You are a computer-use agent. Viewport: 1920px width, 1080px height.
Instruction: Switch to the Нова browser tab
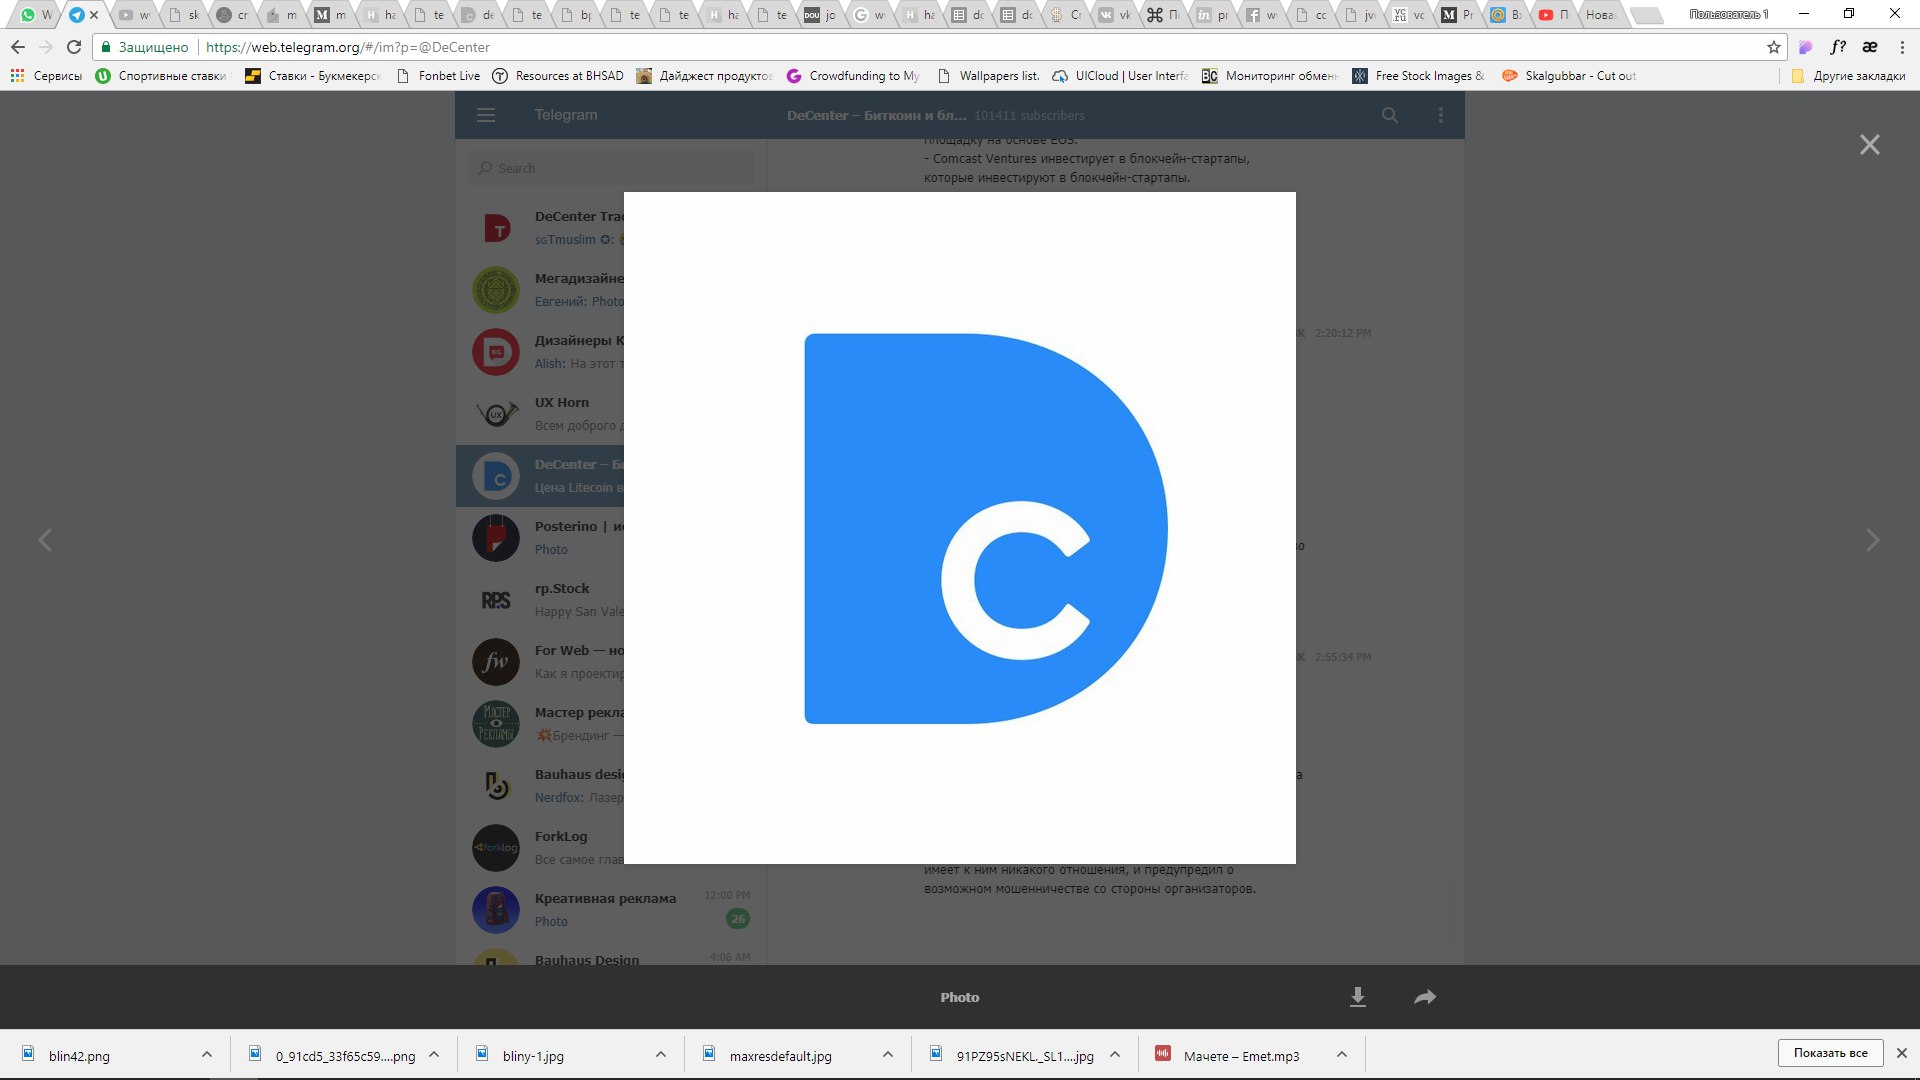click(1600, 15)
